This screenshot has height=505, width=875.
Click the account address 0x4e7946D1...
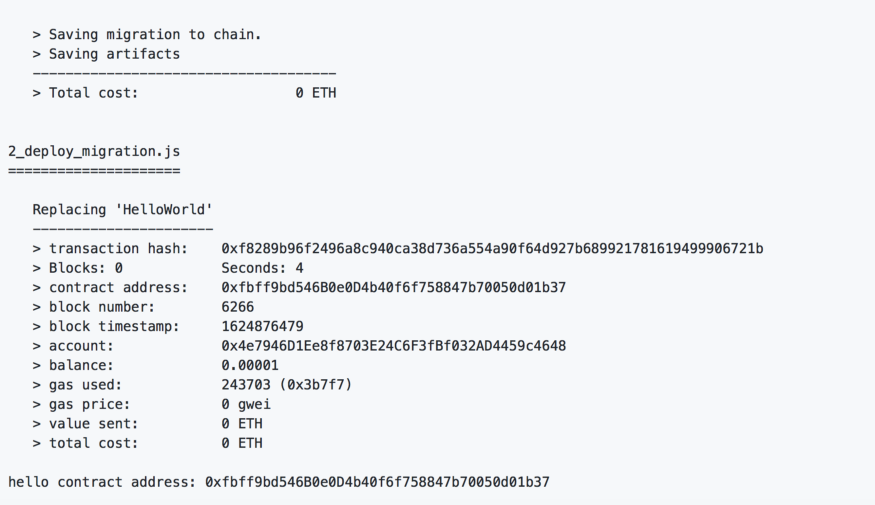(x=393, y=346)
